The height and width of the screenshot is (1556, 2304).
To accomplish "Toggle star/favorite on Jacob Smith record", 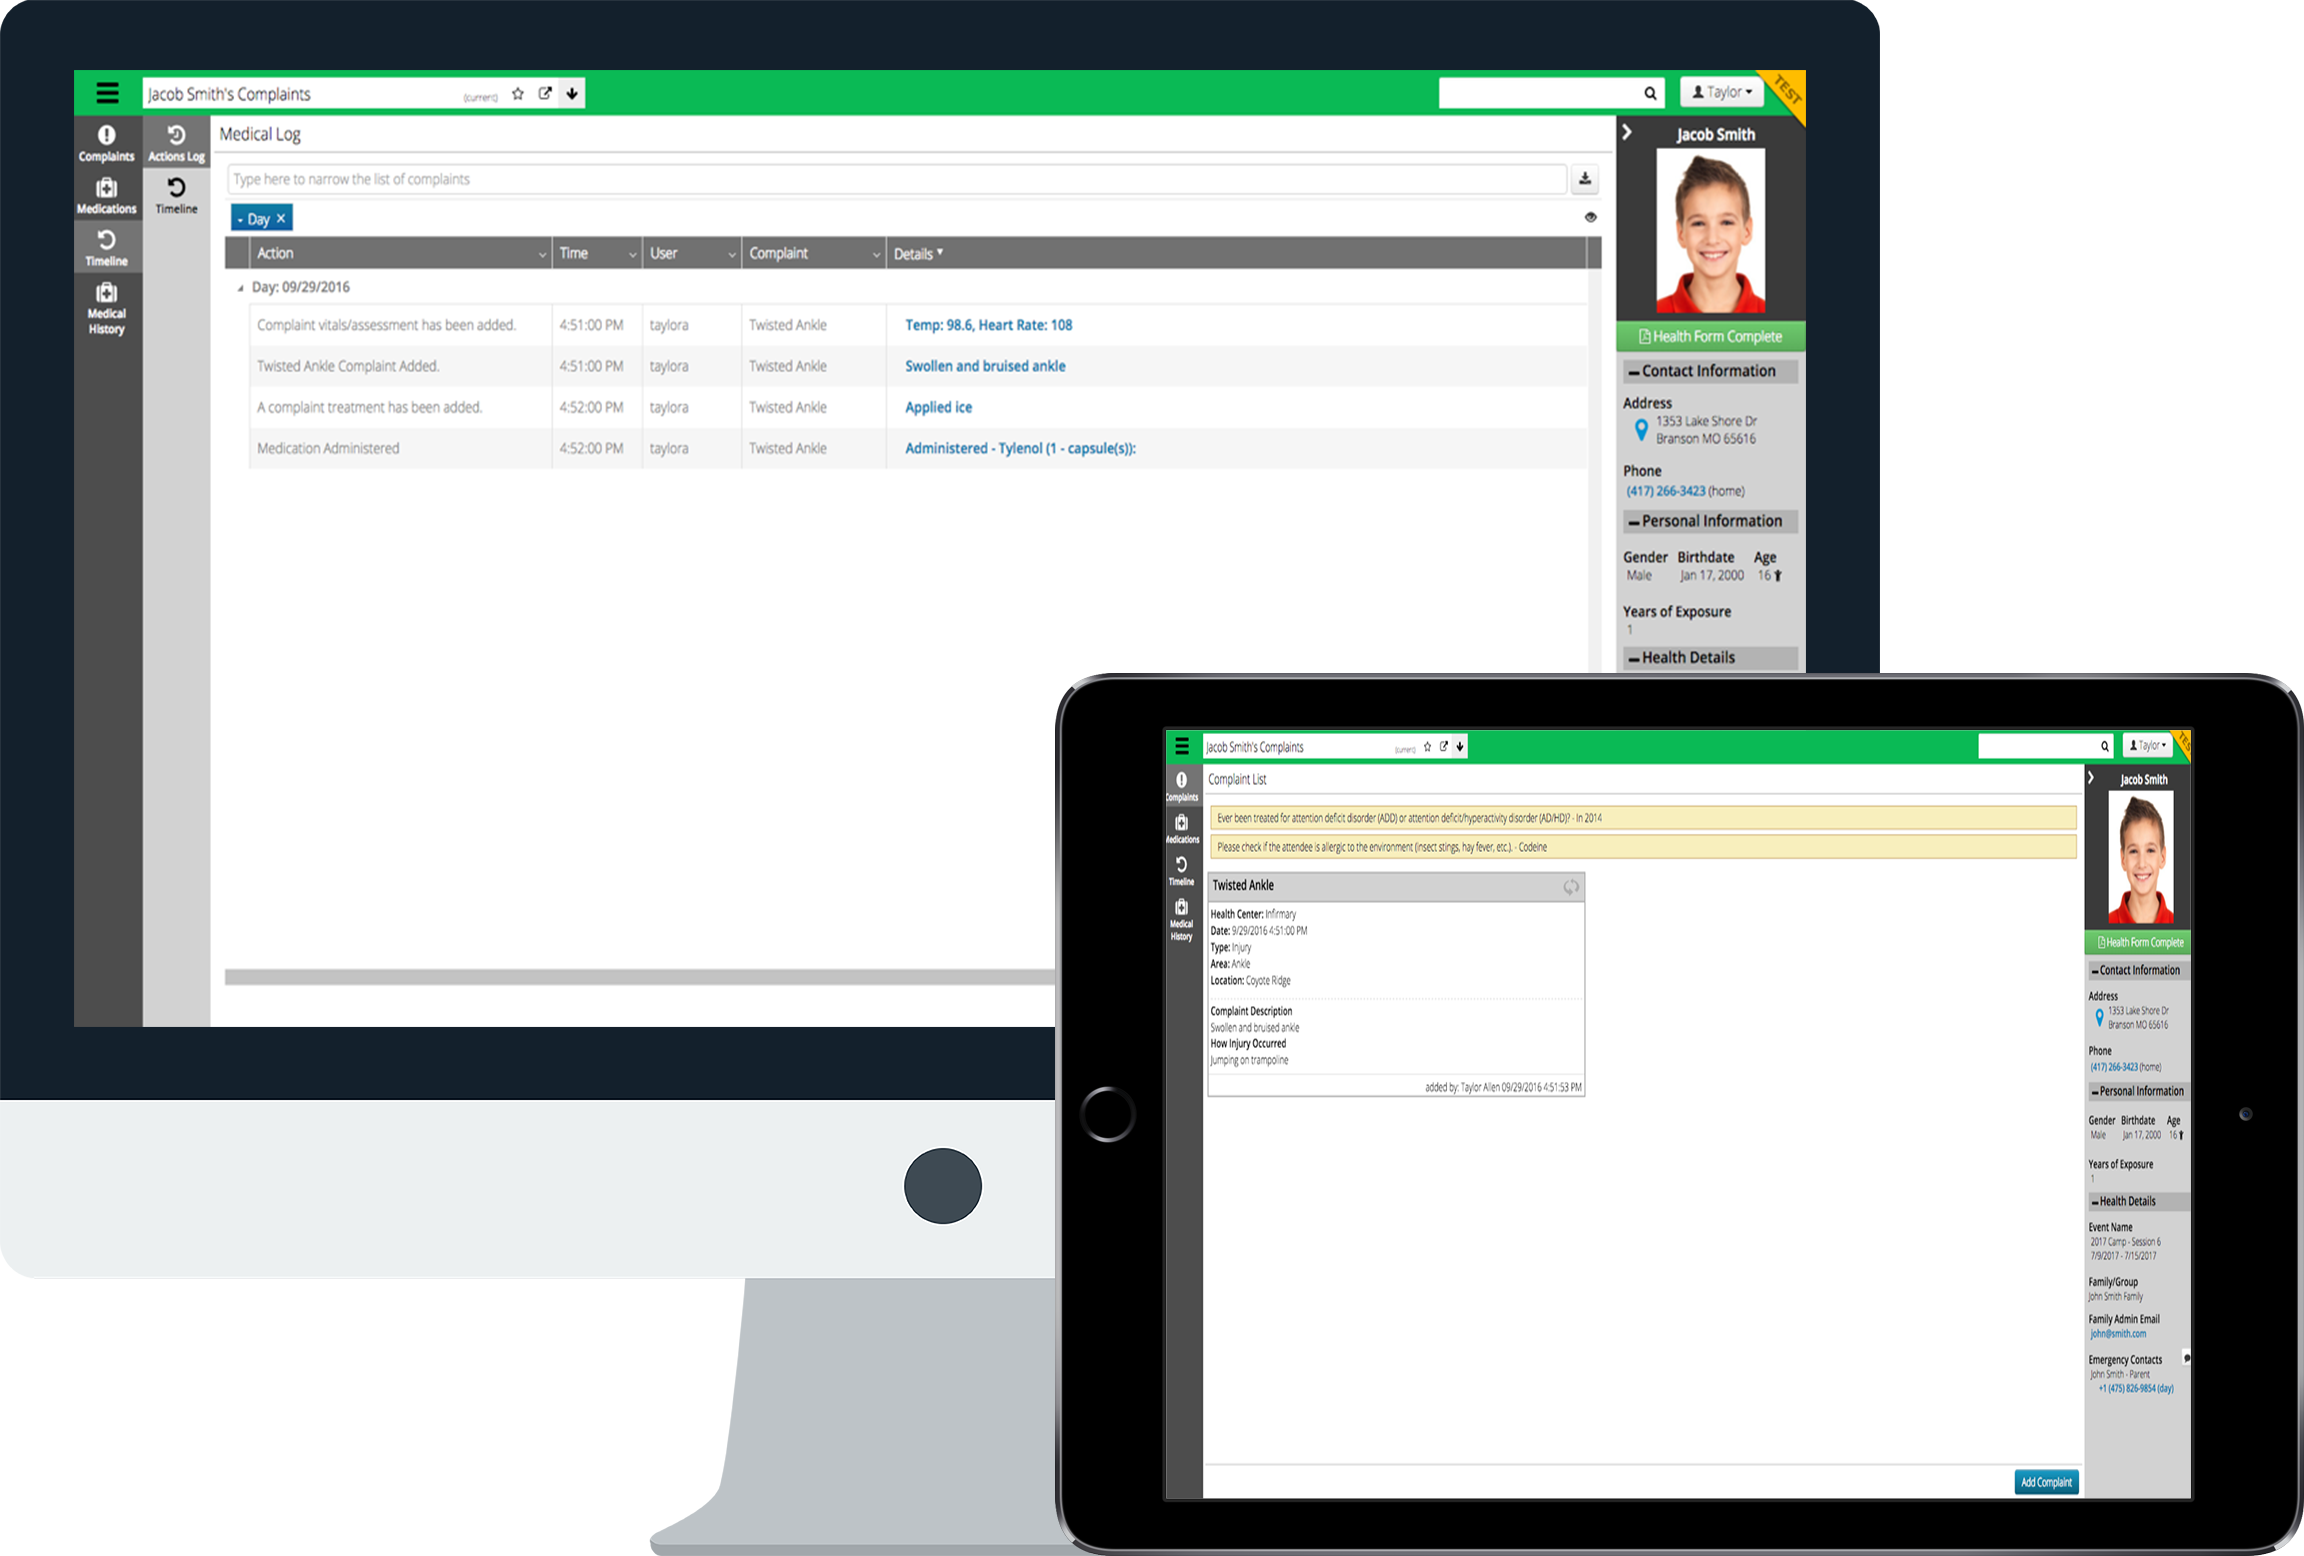I will pyautogui.click(x=519, y=94).
